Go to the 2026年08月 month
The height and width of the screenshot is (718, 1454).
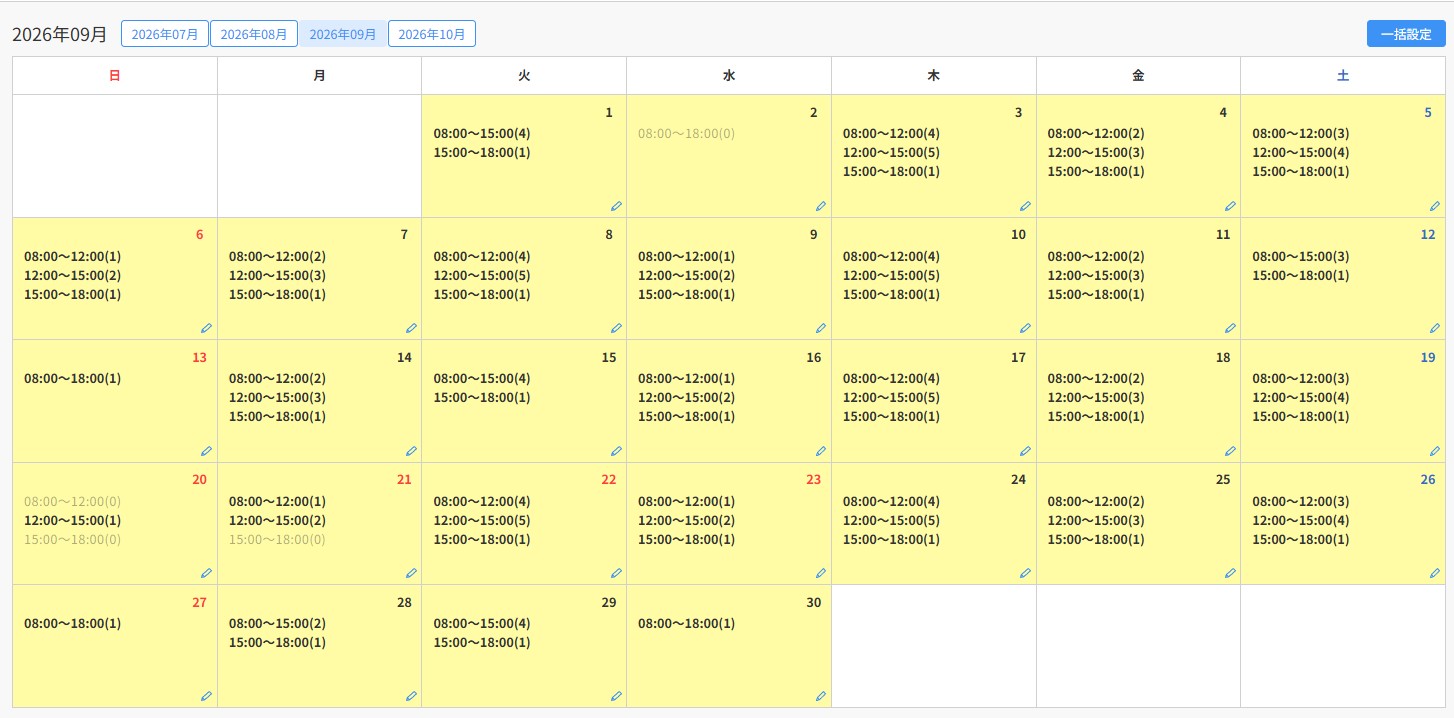pos(254,34)
